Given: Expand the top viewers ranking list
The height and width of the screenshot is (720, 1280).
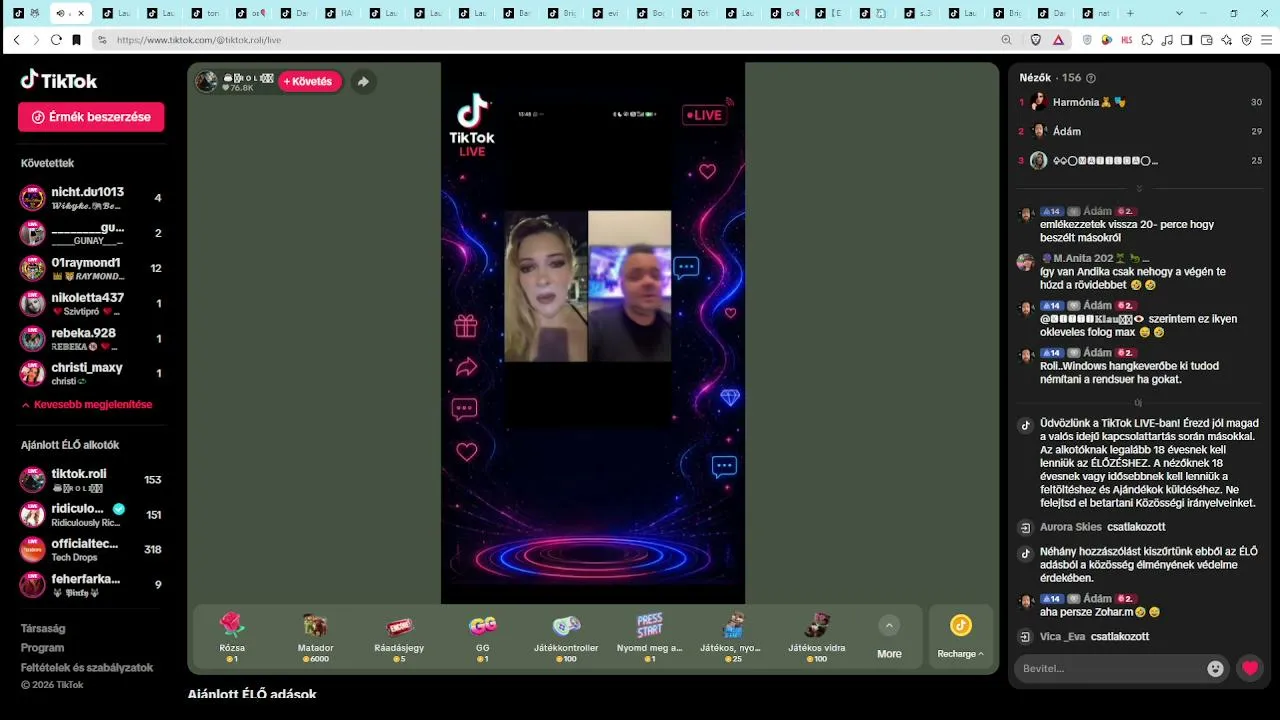Looking at the screenshot, I should coord(1139,188).
